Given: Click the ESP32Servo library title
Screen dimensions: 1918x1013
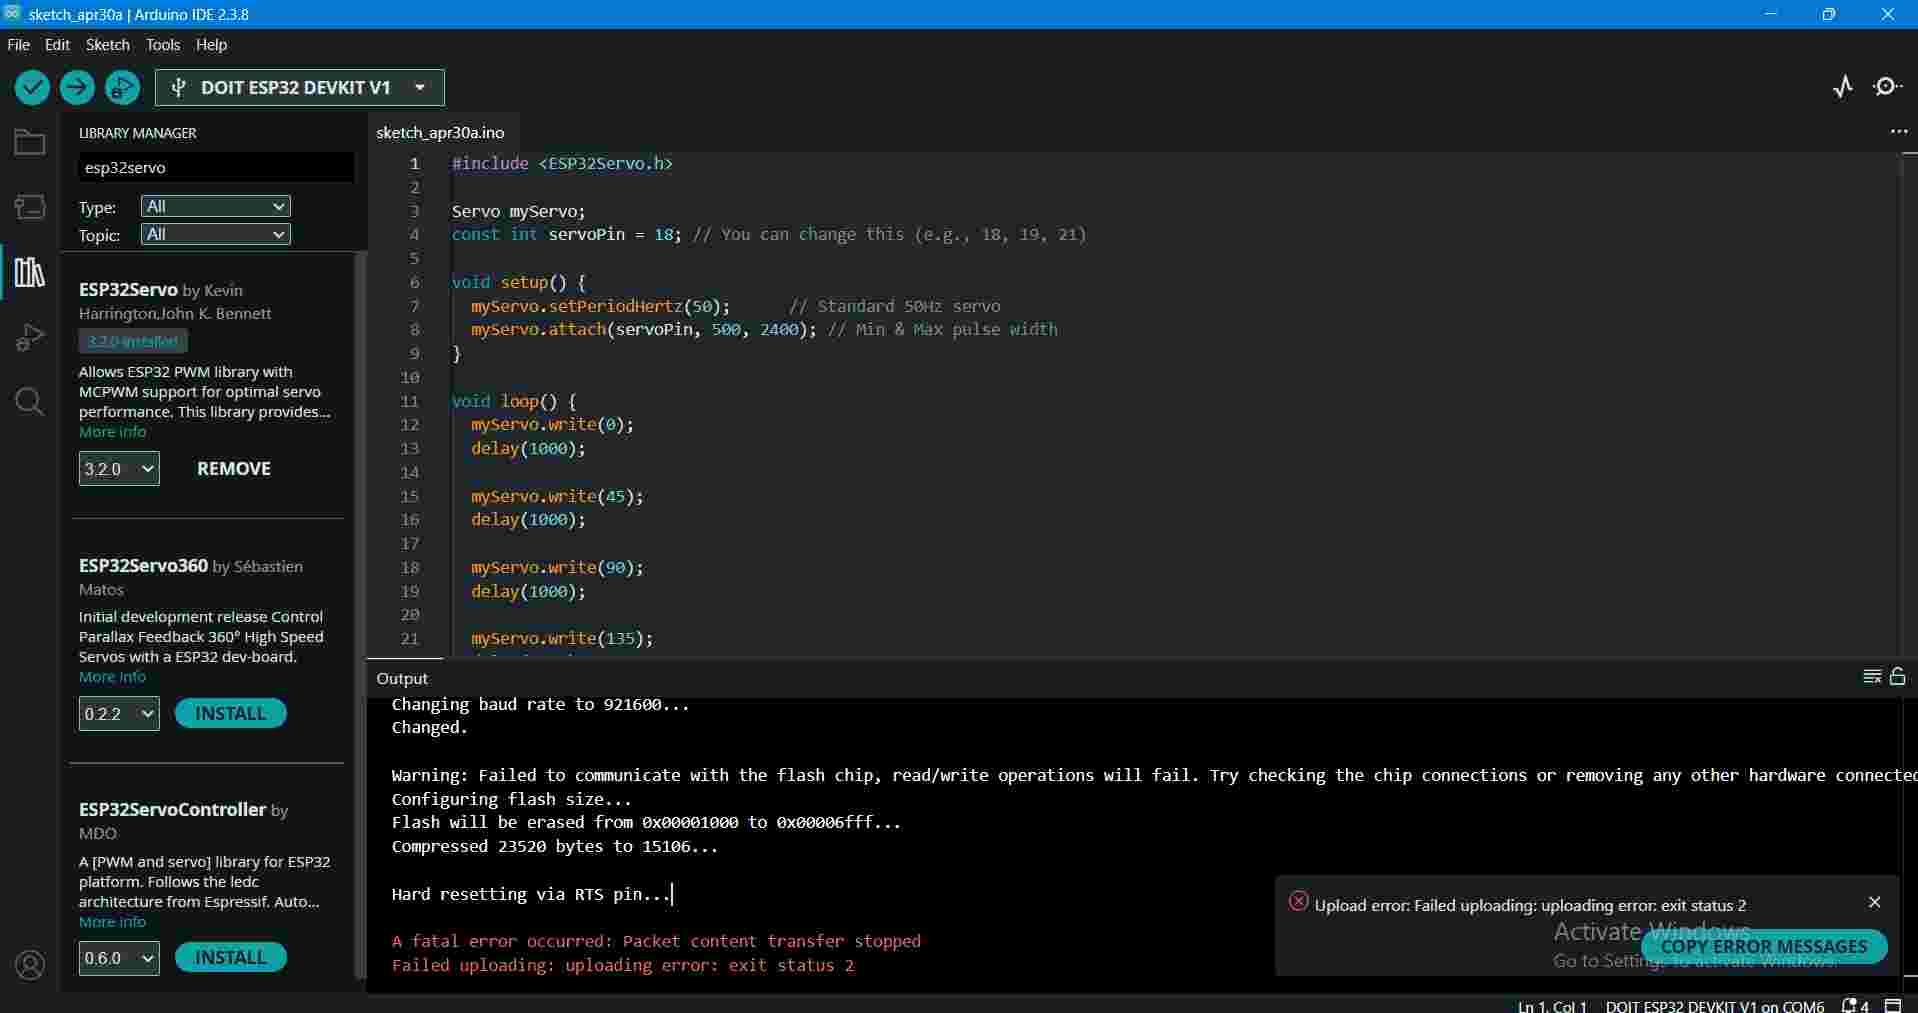Looking at the screenshot, I should [x=128, y=289].
